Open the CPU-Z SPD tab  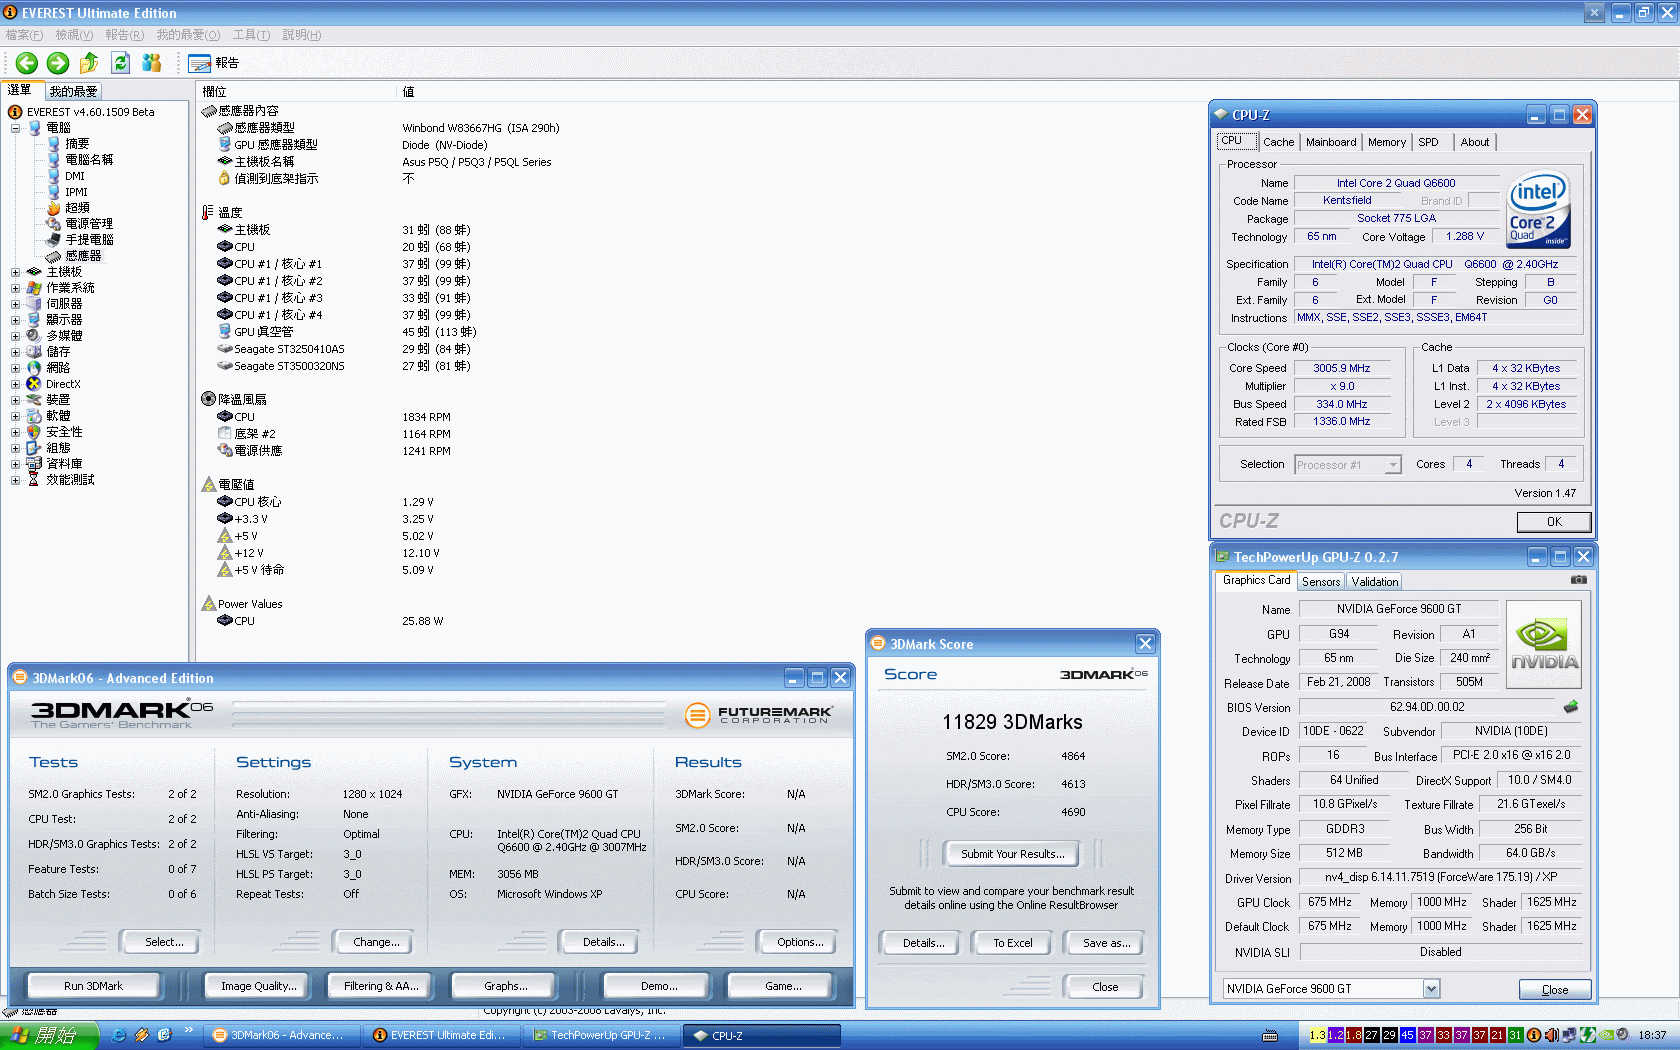pos(1428,142)
